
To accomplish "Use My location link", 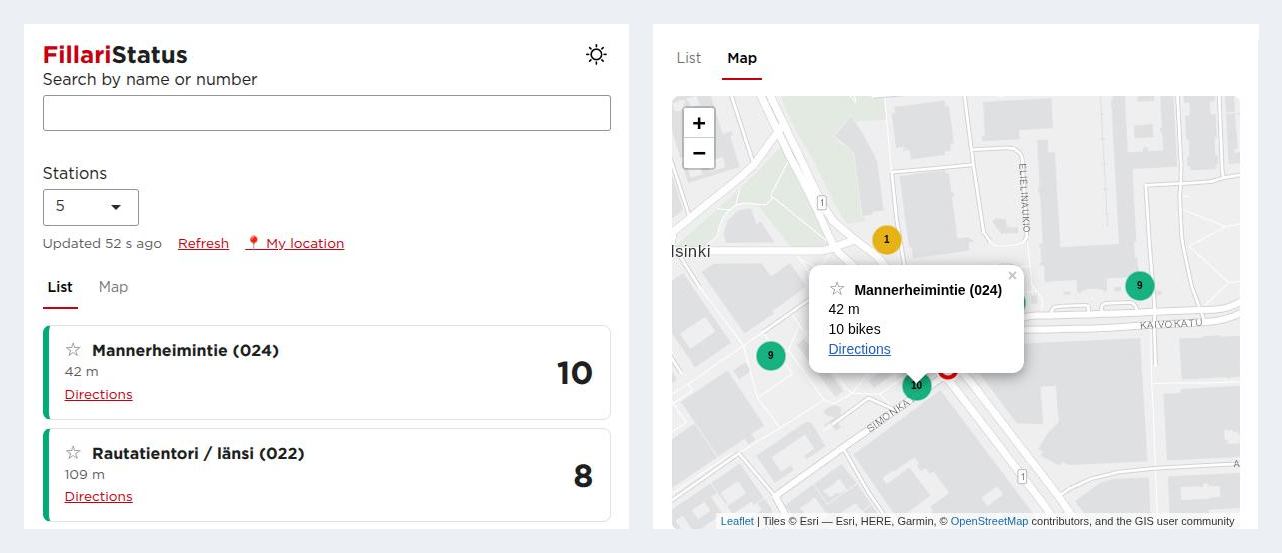I will 295,243.
